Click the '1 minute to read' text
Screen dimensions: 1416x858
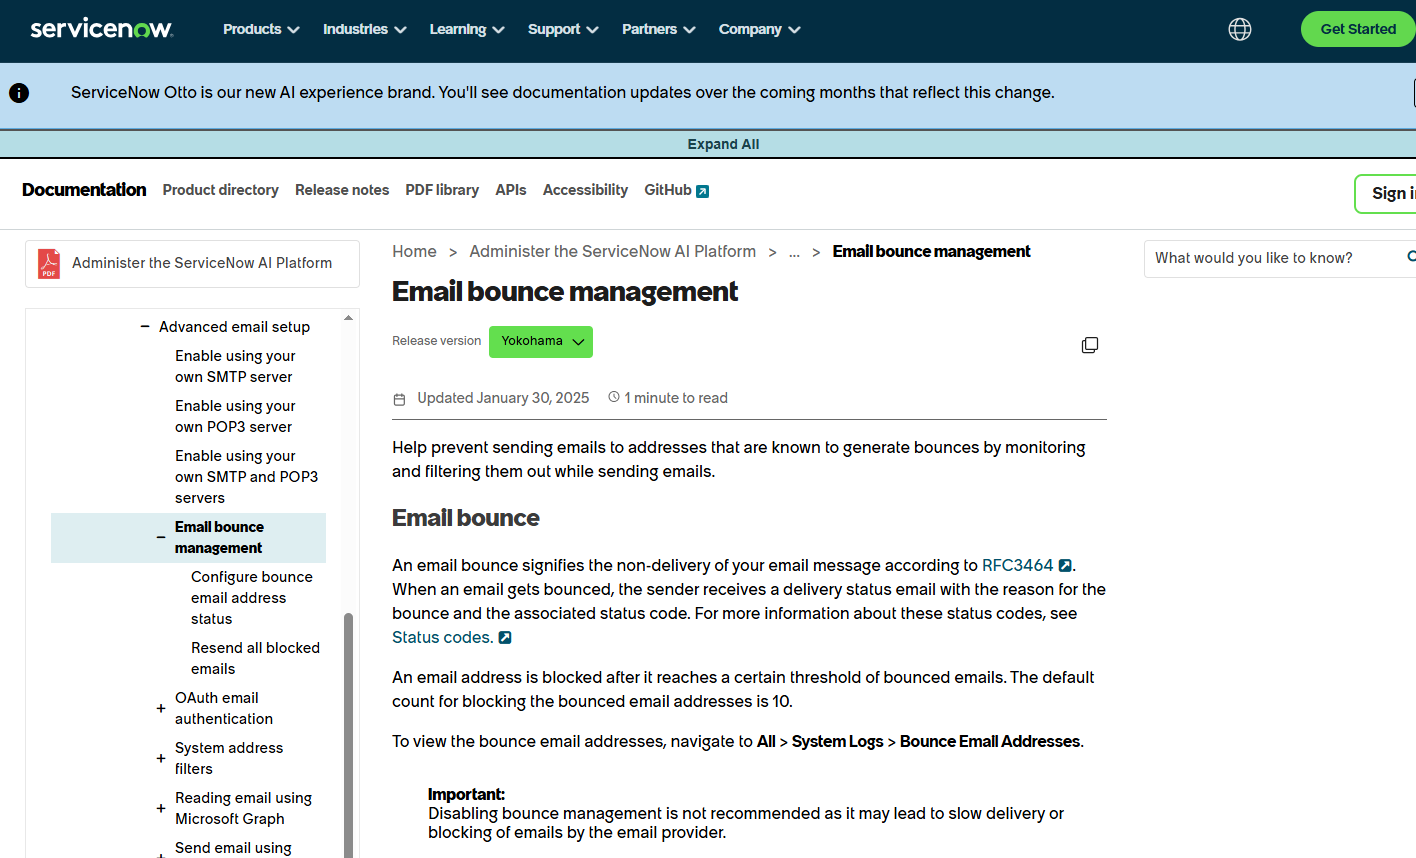coord(676,398)
